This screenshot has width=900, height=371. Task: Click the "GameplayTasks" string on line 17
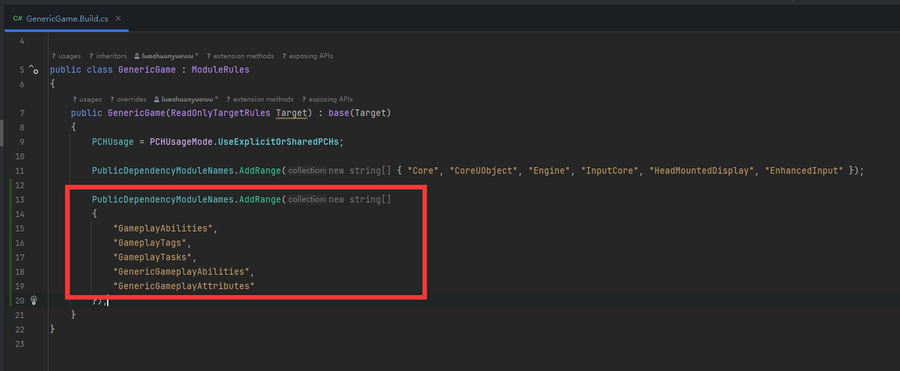point(154,257)
